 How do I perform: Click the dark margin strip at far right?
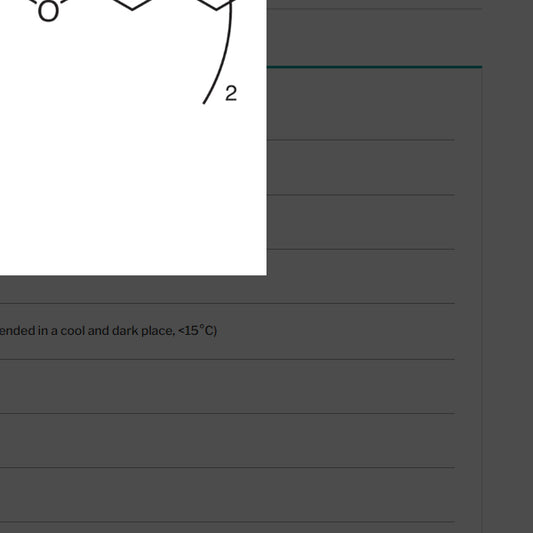click(x=508, y=266)
